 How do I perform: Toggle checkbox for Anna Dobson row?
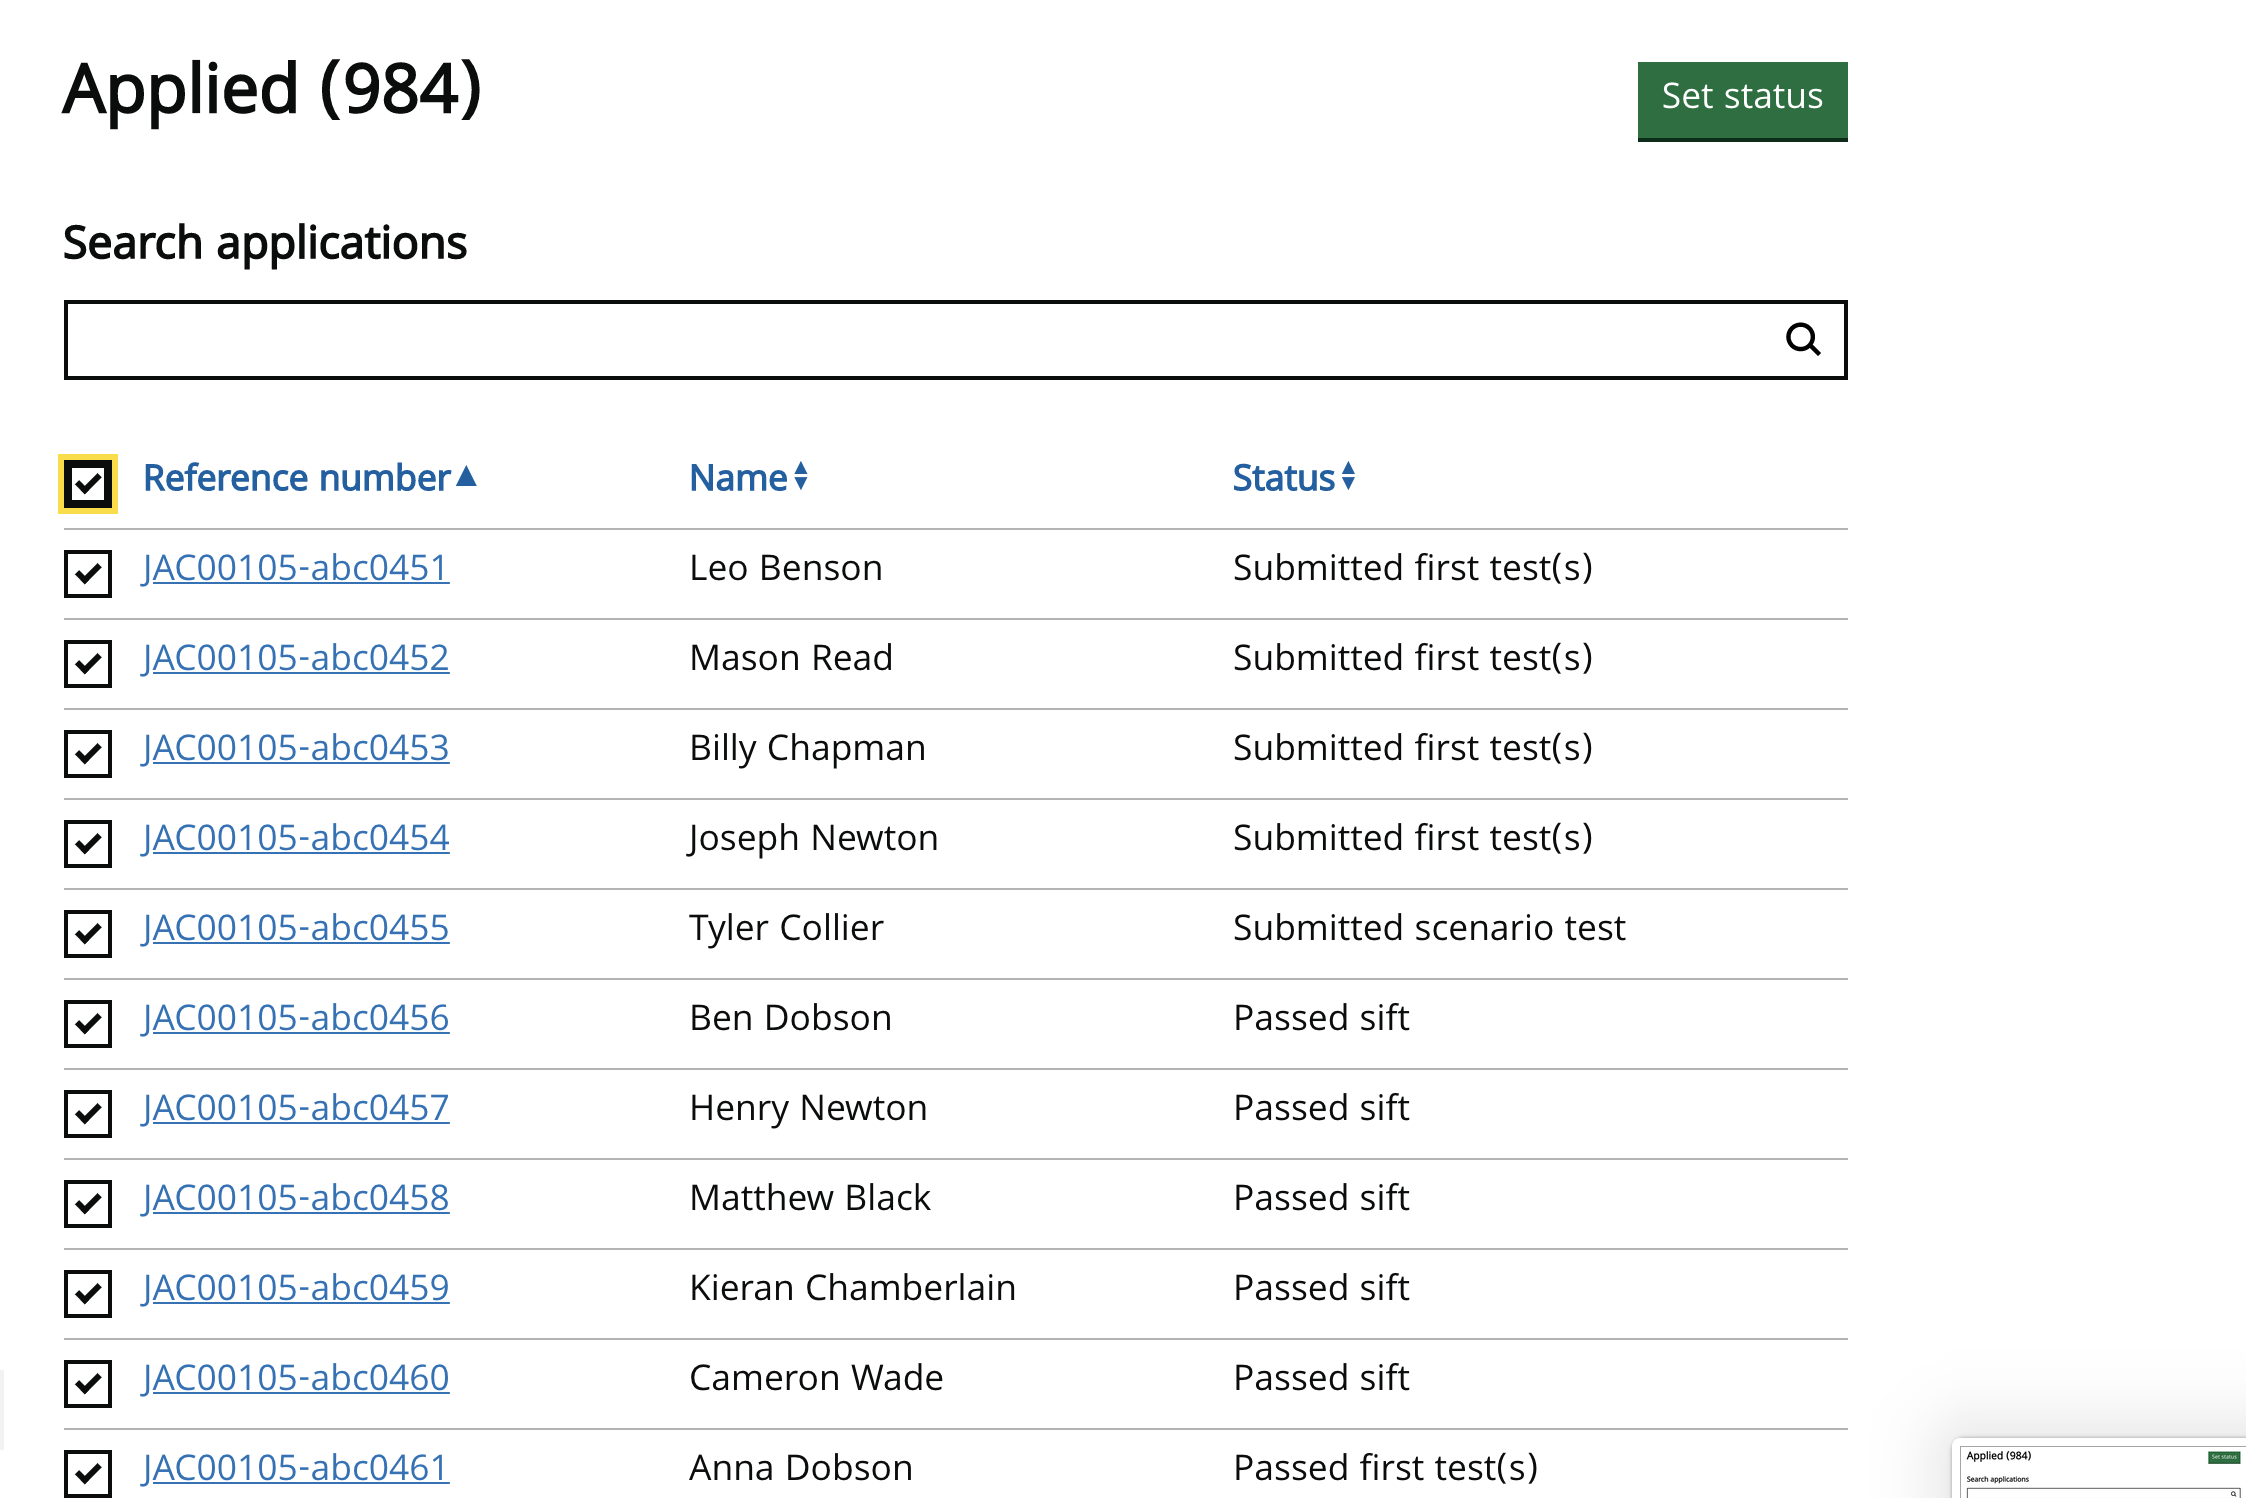click(x=88, y=1474)
